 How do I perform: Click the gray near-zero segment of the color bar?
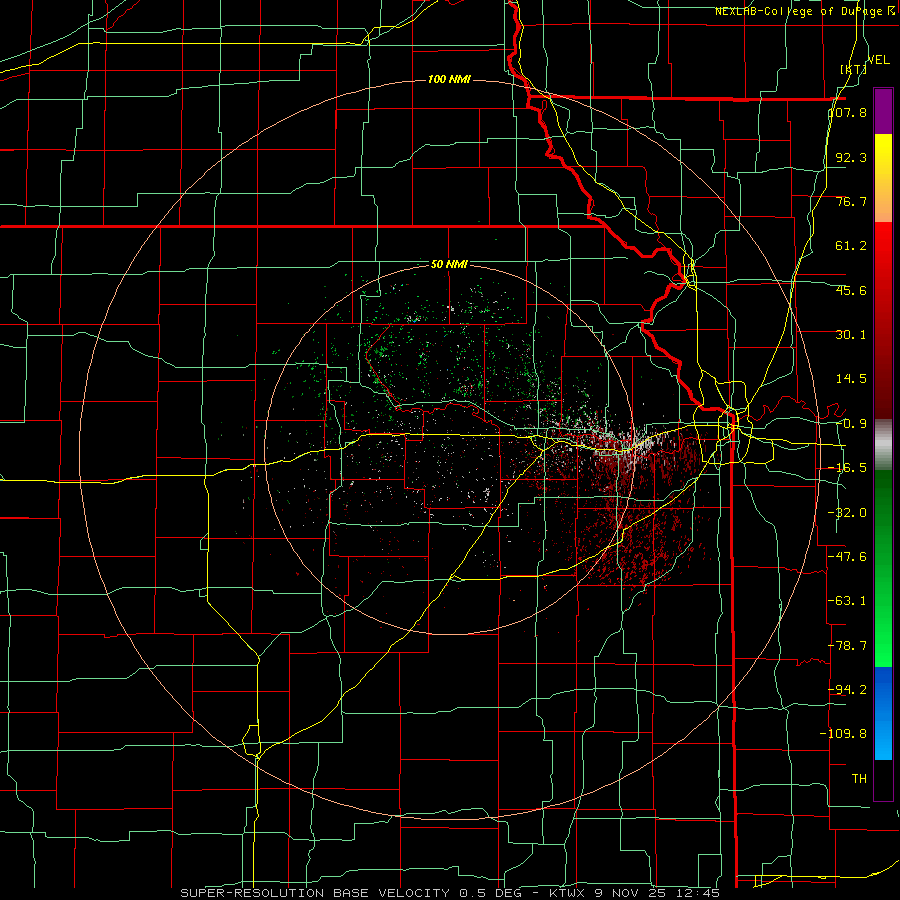pos(883,445)
